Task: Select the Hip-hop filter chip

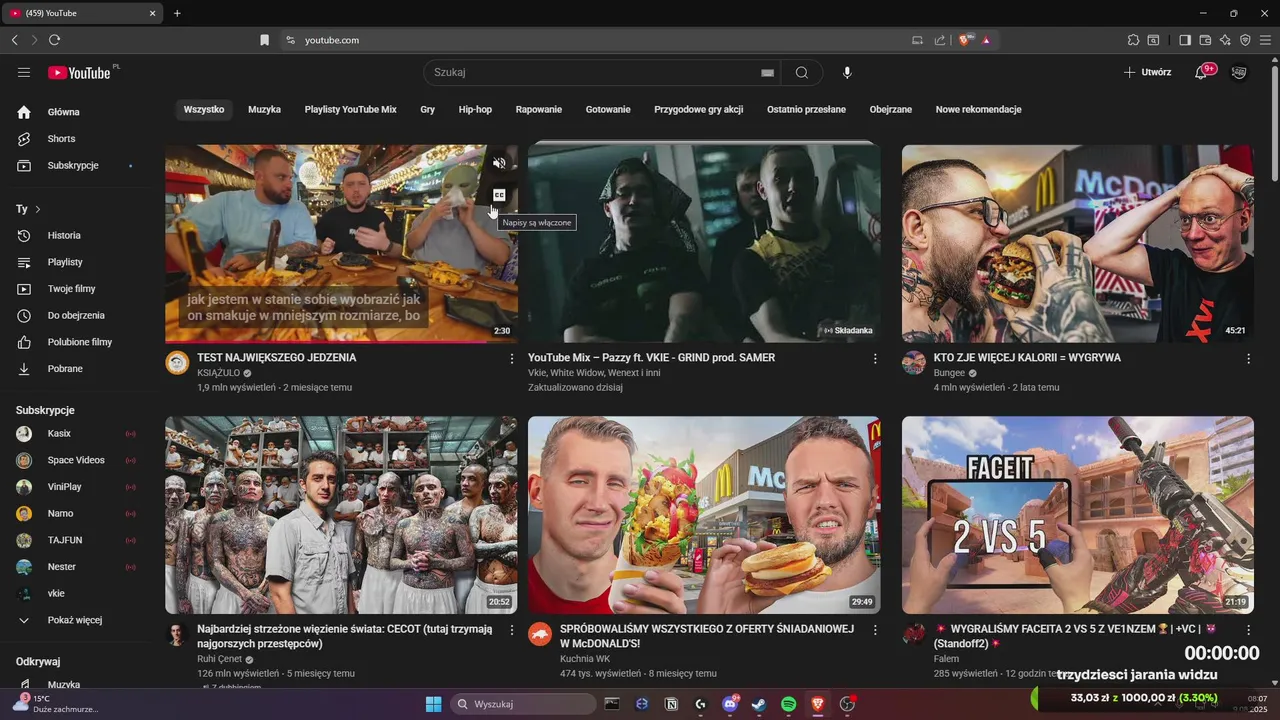Action: tap(475, 109)
